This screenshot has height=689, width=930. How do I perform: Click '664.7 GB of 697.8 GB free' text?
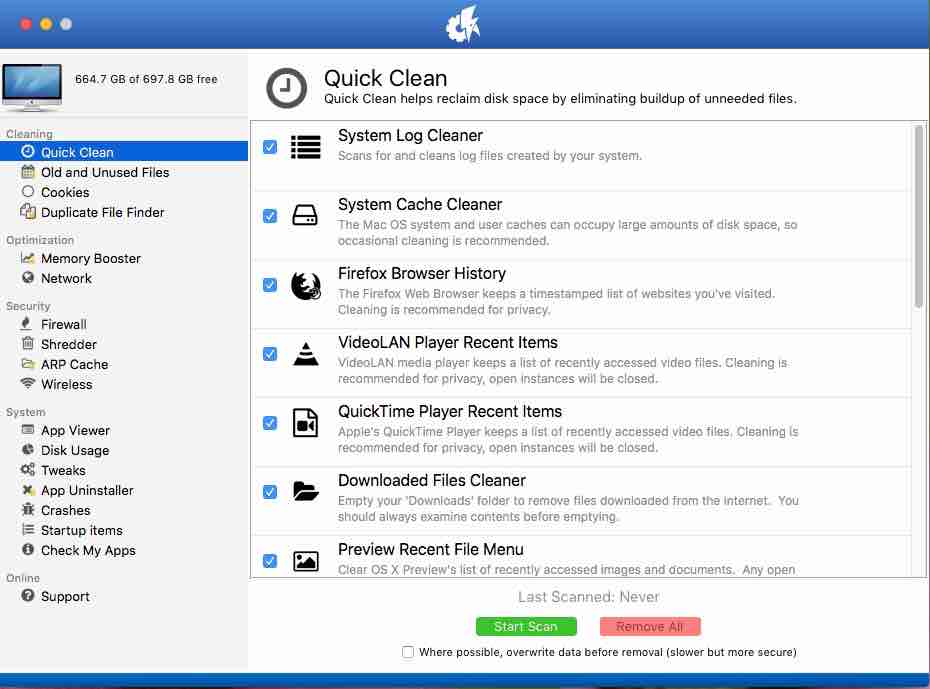tap(146, 79)
